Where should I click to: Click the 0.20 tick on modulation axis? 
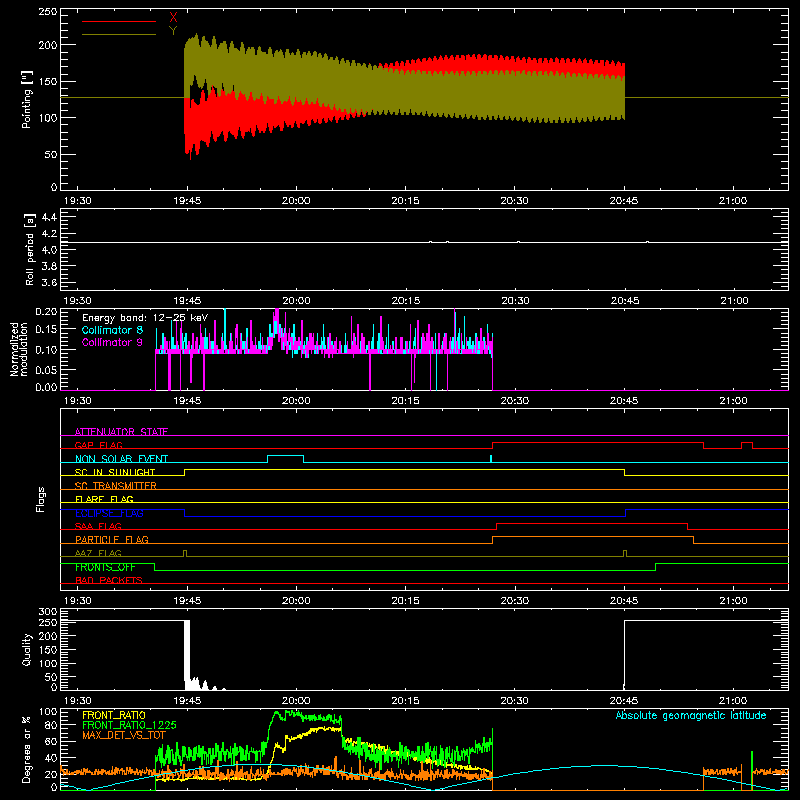tap(46, 312)
